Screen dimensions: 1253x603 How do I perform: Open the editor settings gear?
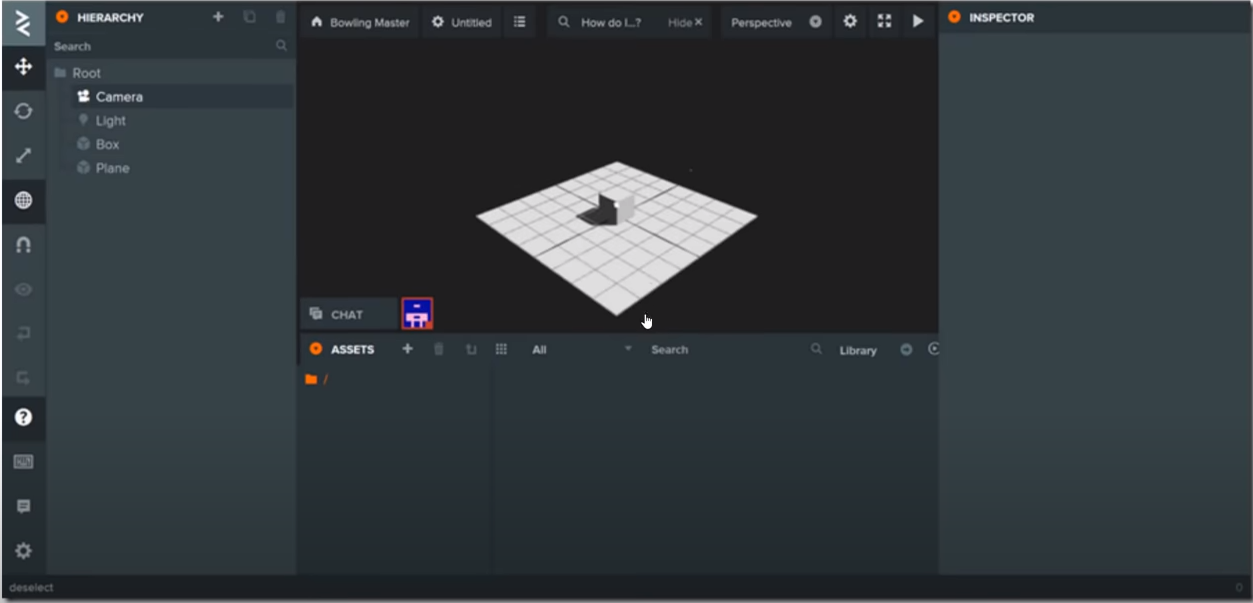tap(22, 549)
